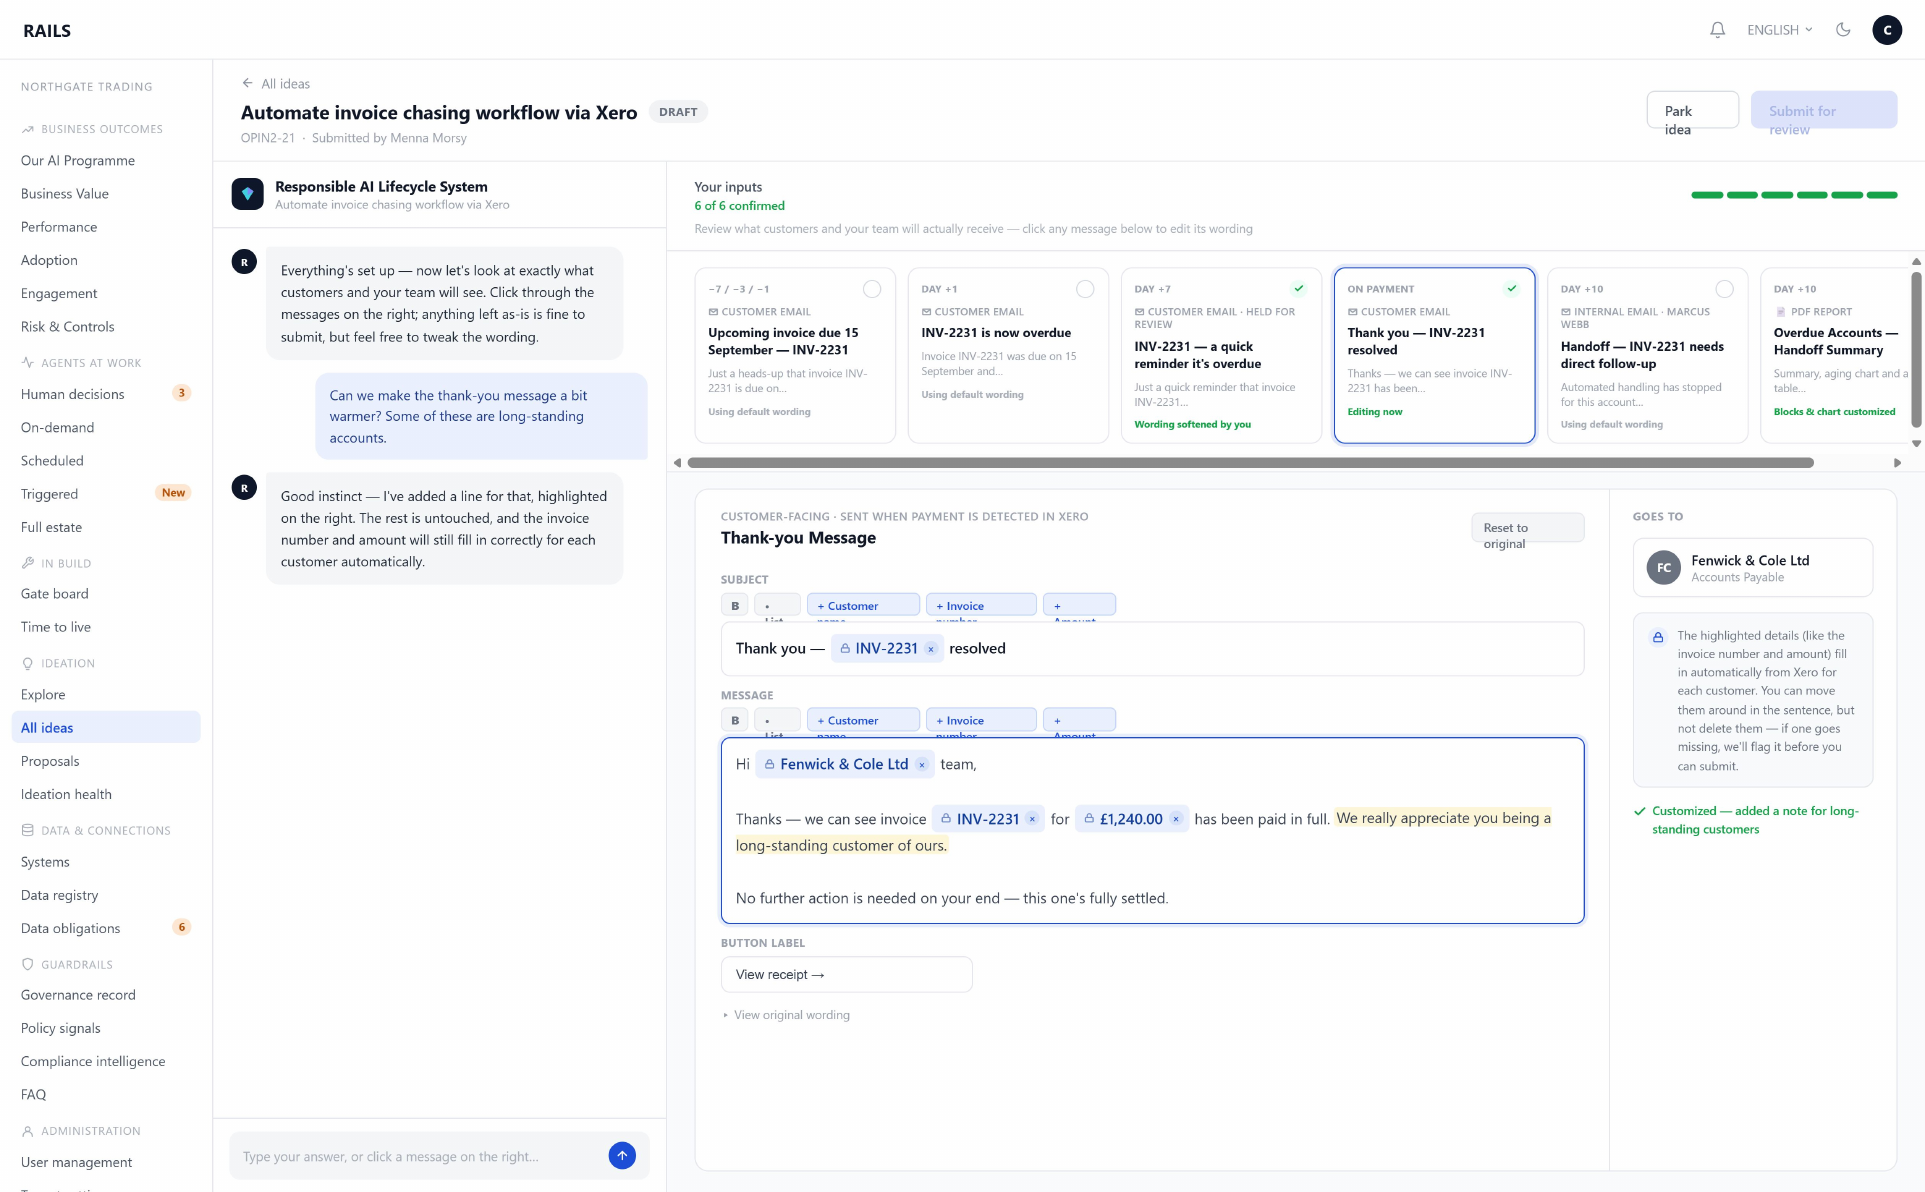Remove Fenwick & Cole Ltd chip from message
The height and width of the screenshot is (1192, 1925).
[x=922, y=765]
